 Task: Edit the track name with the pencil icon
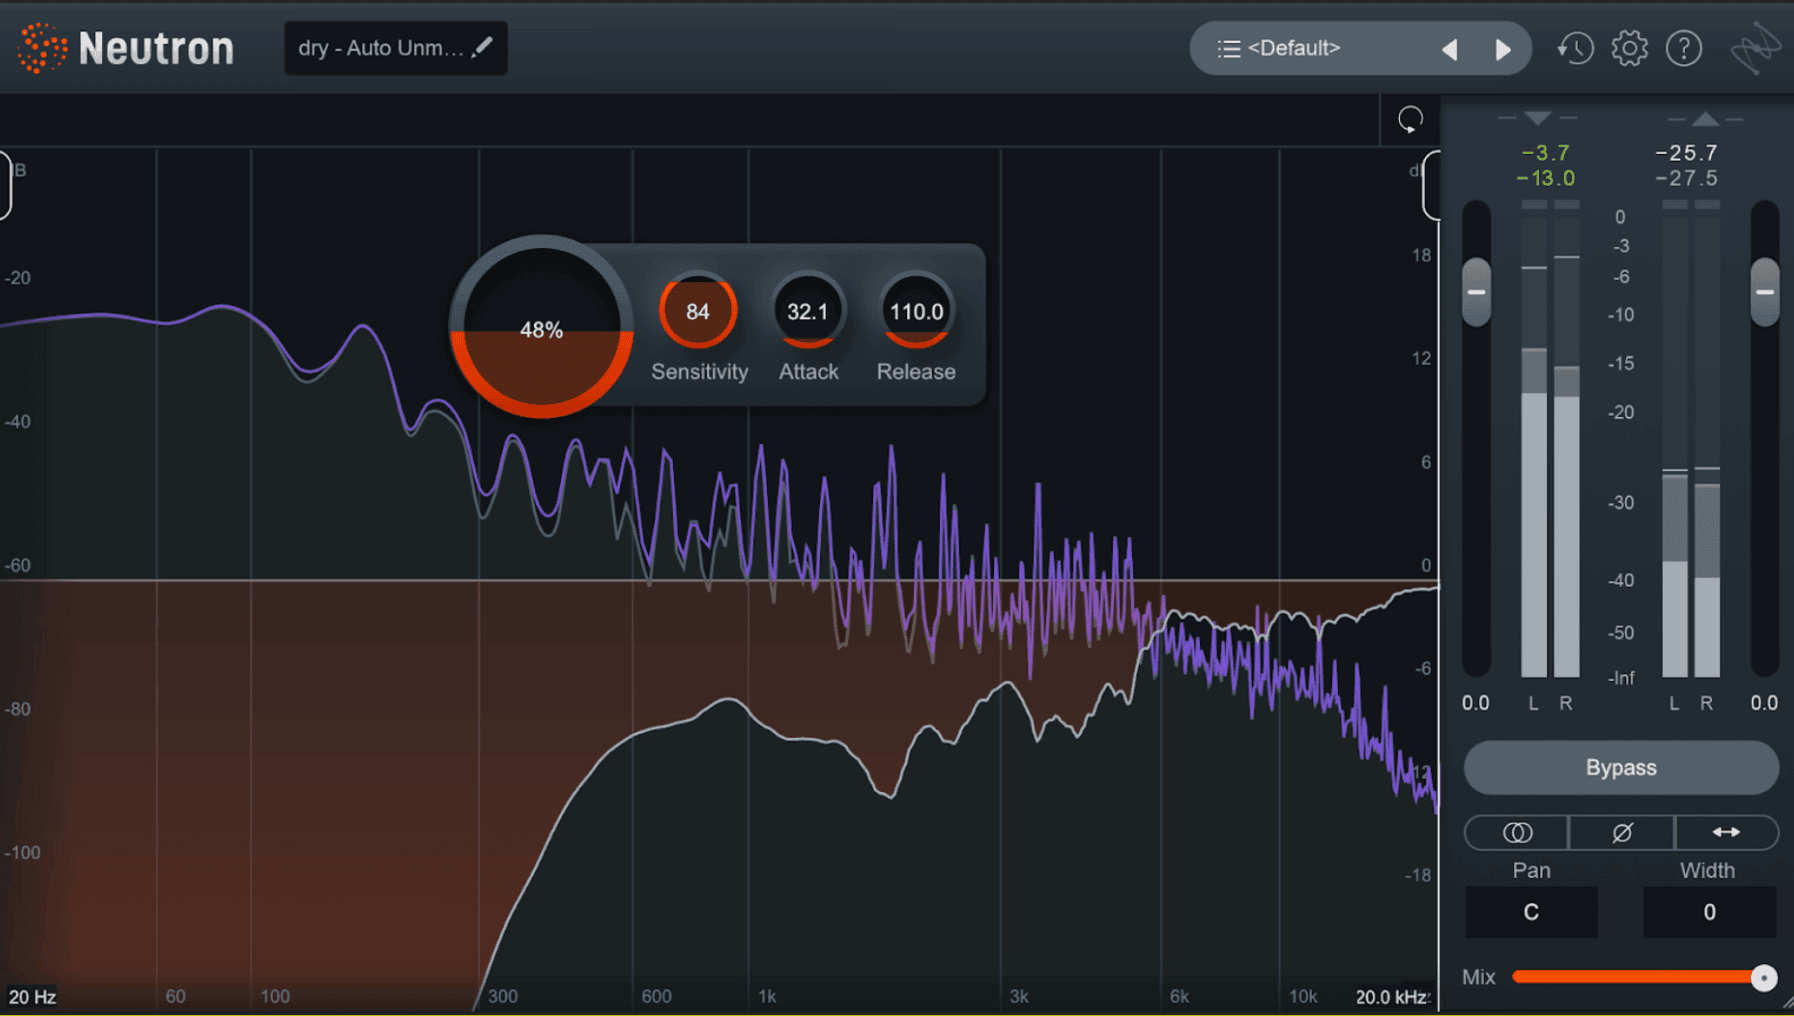tap(483, 47)
